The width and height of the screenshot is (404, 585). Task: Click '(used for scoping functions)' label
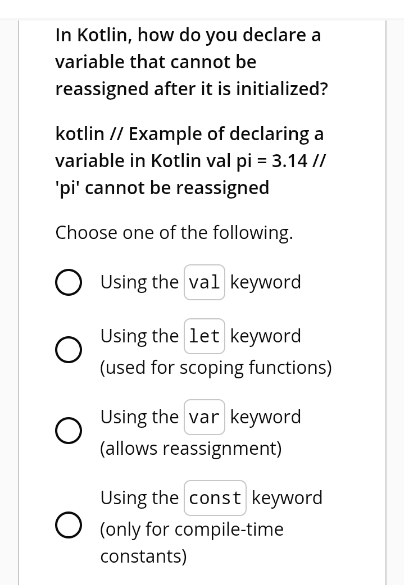[216, 367]
